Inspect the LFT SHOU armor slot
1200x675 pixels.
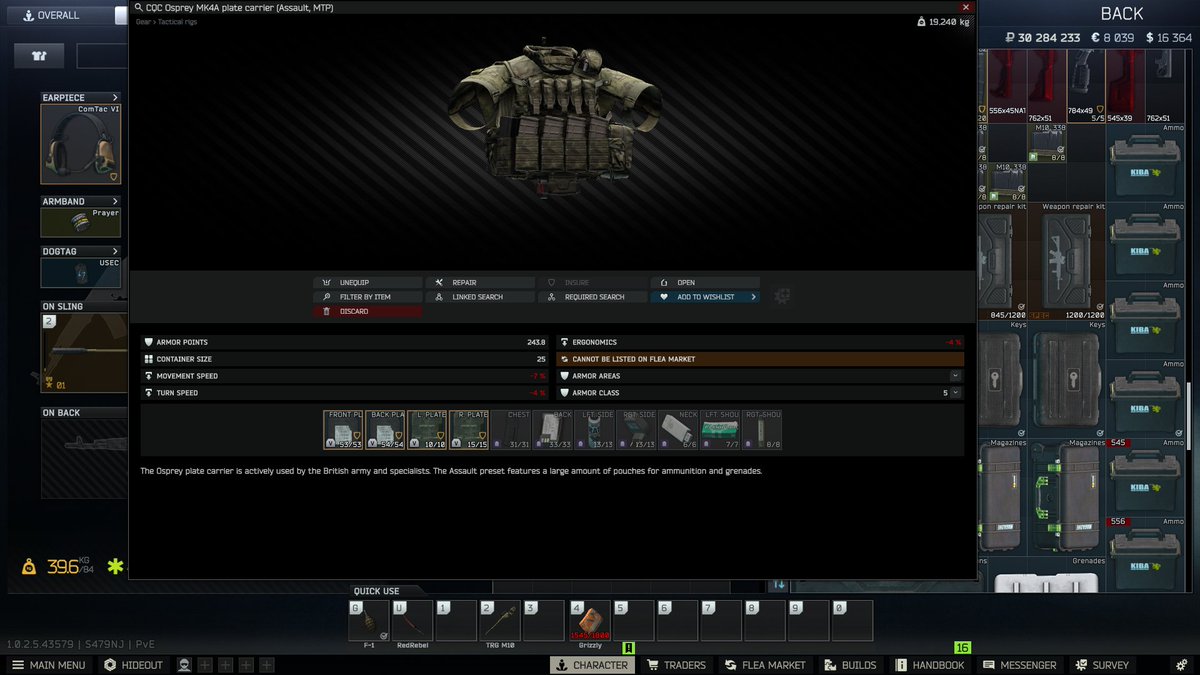(x=721, y=429)
